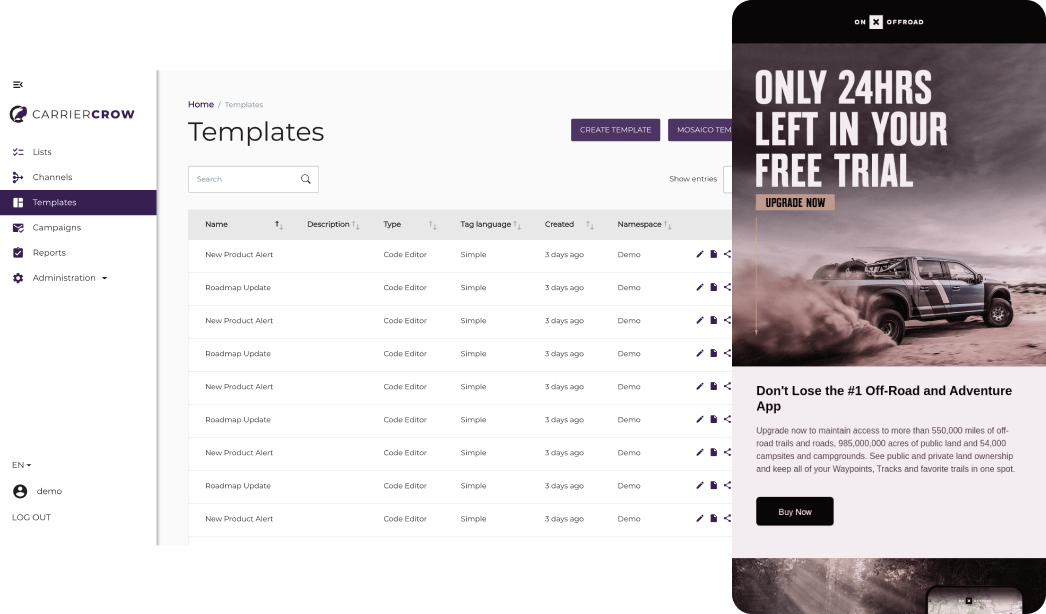Viewport: 1046px width, 614px height.
Task: Click the edit pencil in the last visible row
Action: [700, 518]
